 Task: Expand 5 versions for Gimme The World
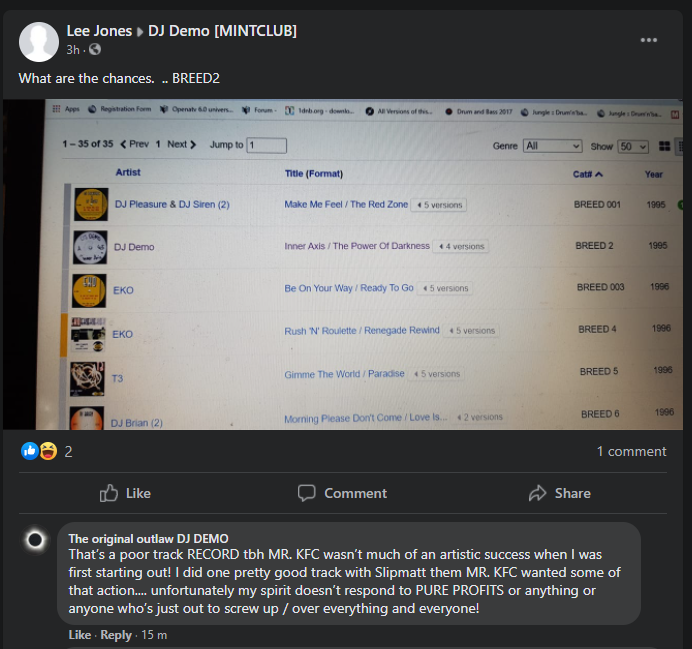click(x=436, y=374)
